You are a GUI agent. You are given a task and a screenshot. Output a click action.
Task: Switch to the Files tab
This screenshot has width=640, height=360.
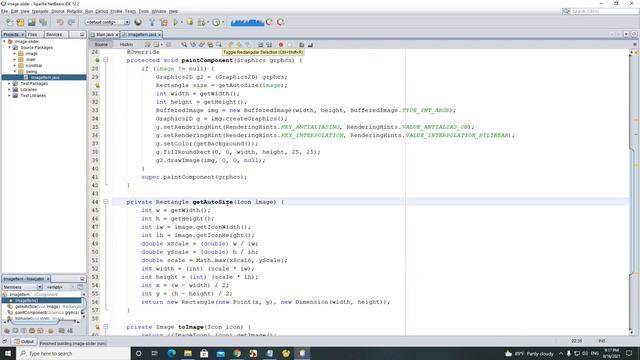point(33,35)
